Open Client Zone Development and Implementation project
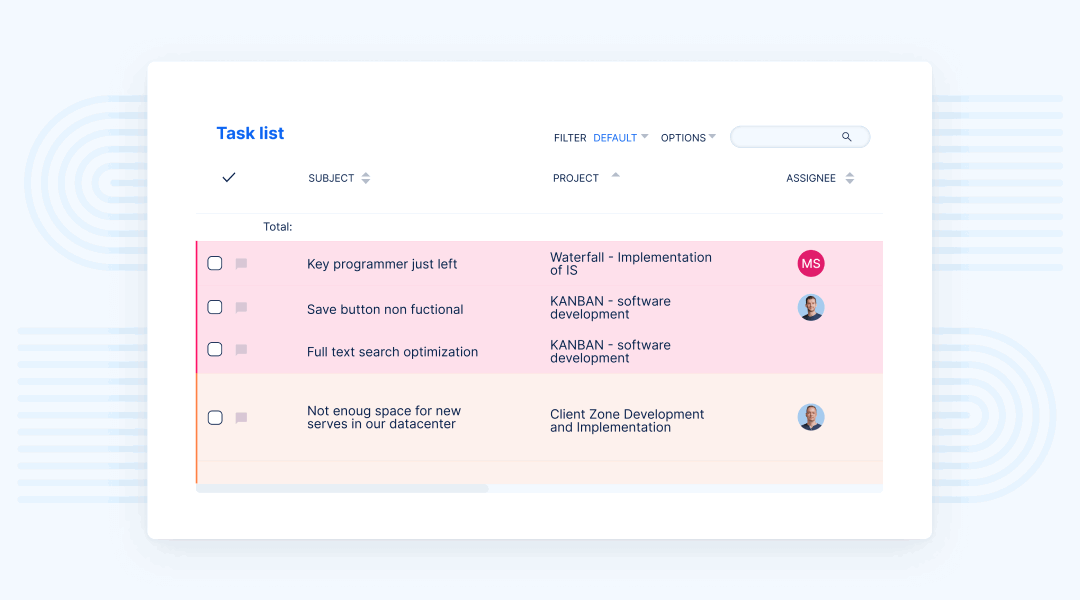This screenshot has width=1081, height=601. [627, 421]
